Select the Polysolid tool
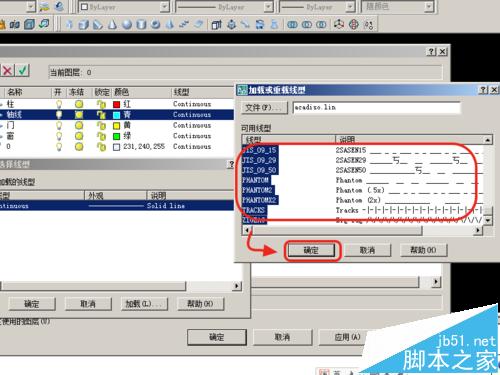The width and height of the screenshot is (500, 375). pyautogui.click(x=69, y=25)
